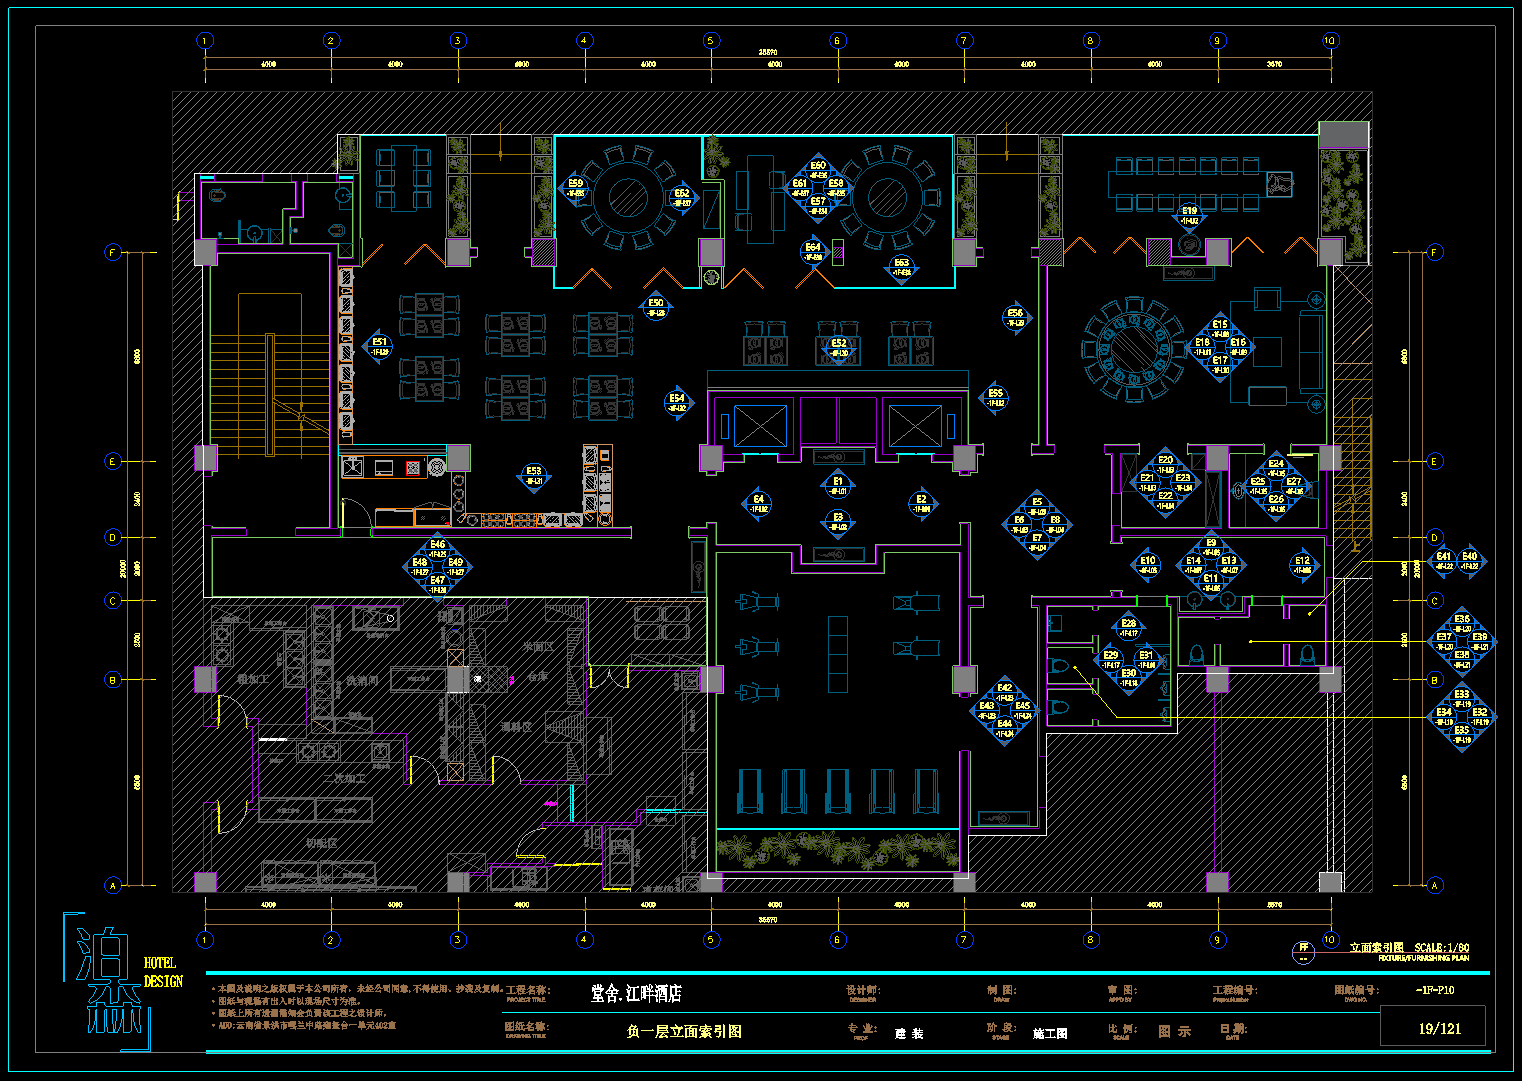Select the E53 elevation symbol
Screen dimensions: 1522x1081
click(534, 476)
